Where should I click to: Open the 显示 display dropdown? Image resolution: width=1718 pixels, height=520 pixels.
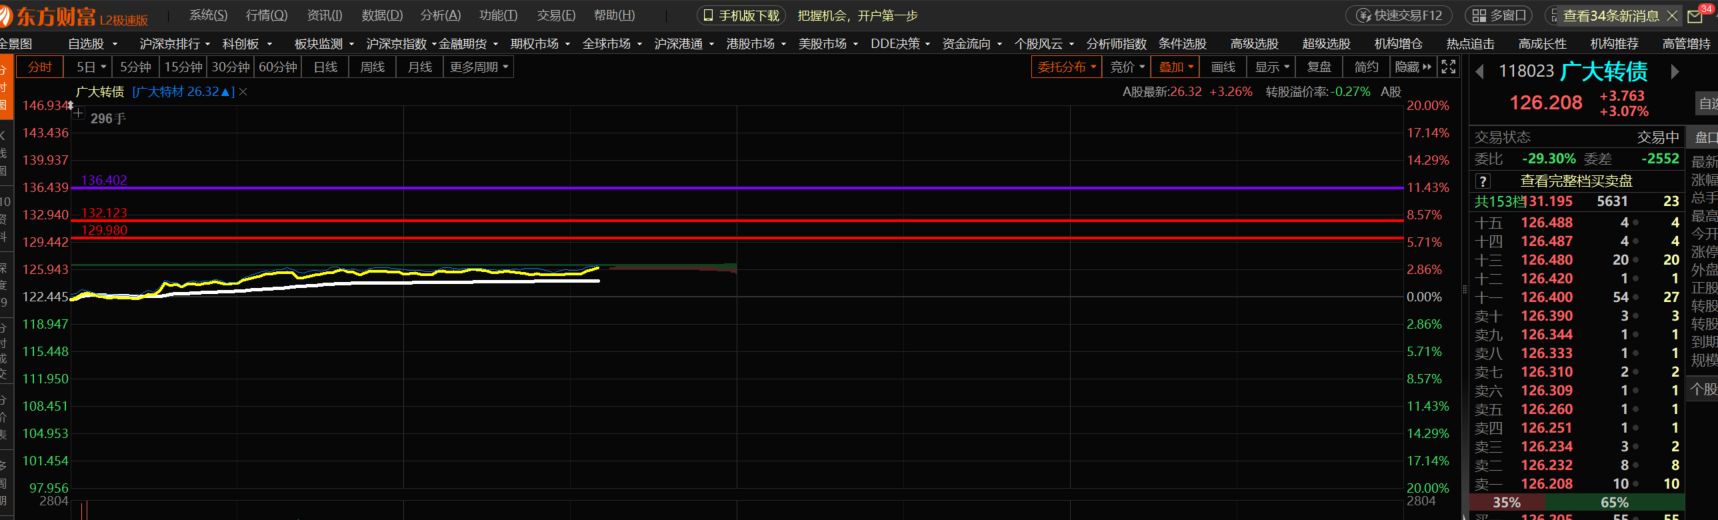[1272, 67]
